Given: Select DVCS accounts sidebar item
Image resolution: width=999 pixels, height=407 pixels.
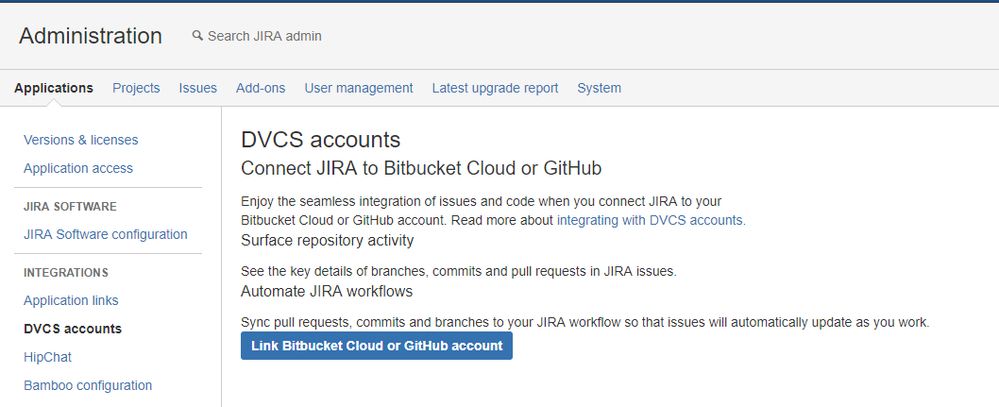Looking at the screenshot, I should pyautogui.click(x=73, y=329).
